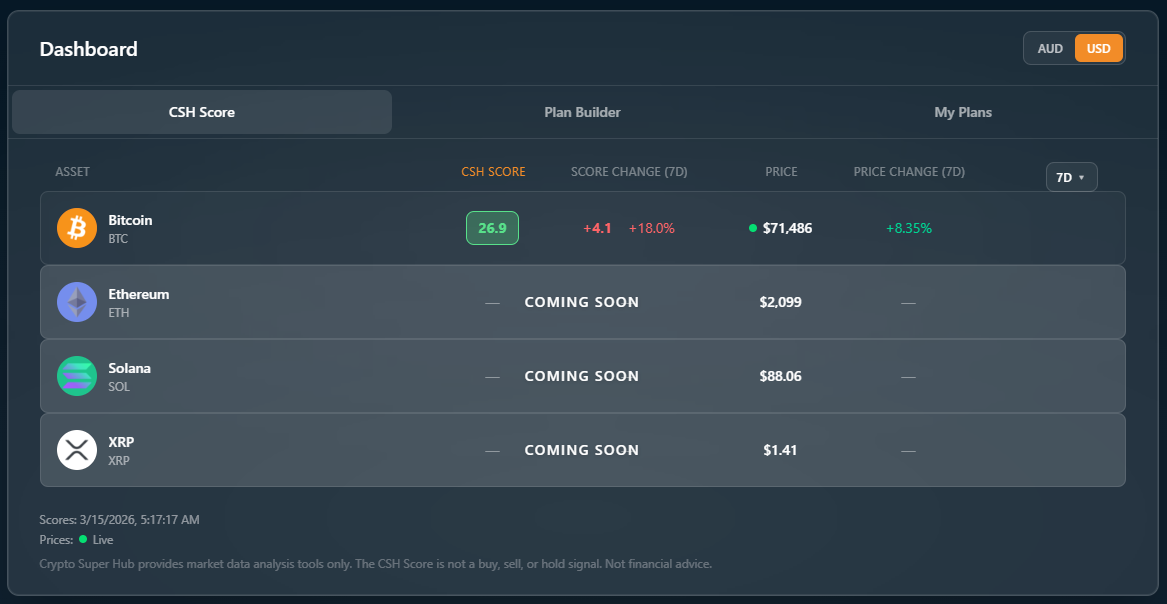Click the +4.1 score change value
The width and height of the screenshot is (1167, 604).
597,228
